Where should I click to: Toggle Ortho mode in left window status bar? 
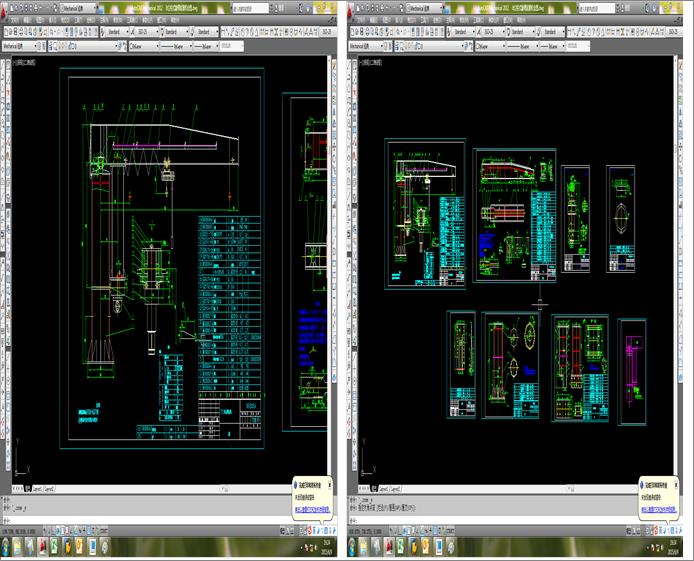pos(58,530)
